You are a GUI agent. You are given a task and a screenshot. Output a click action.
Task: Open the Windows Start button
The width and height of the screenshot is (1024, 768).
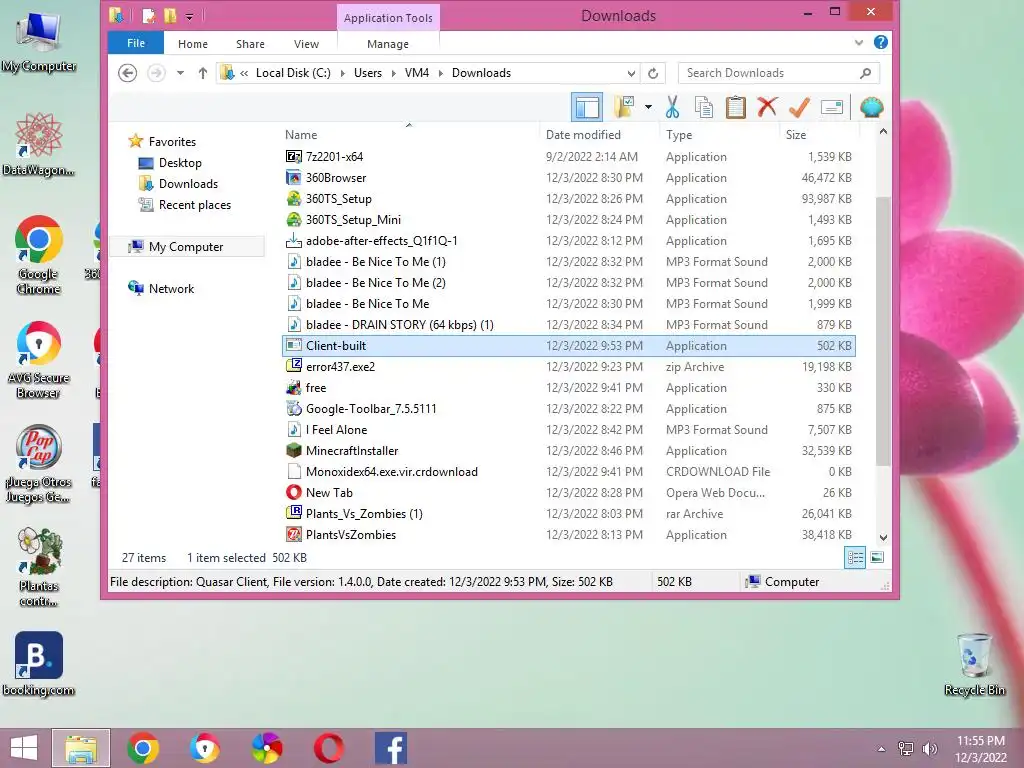click(24, 748)
